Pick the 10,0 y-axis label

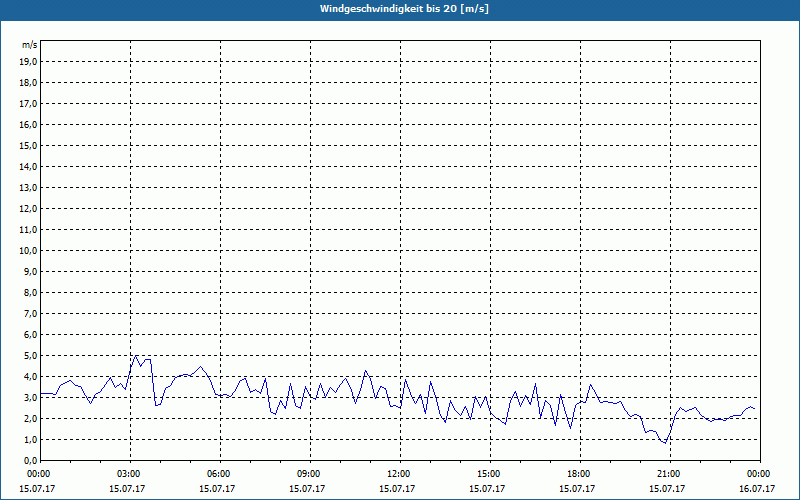click(x=28, y=251)
